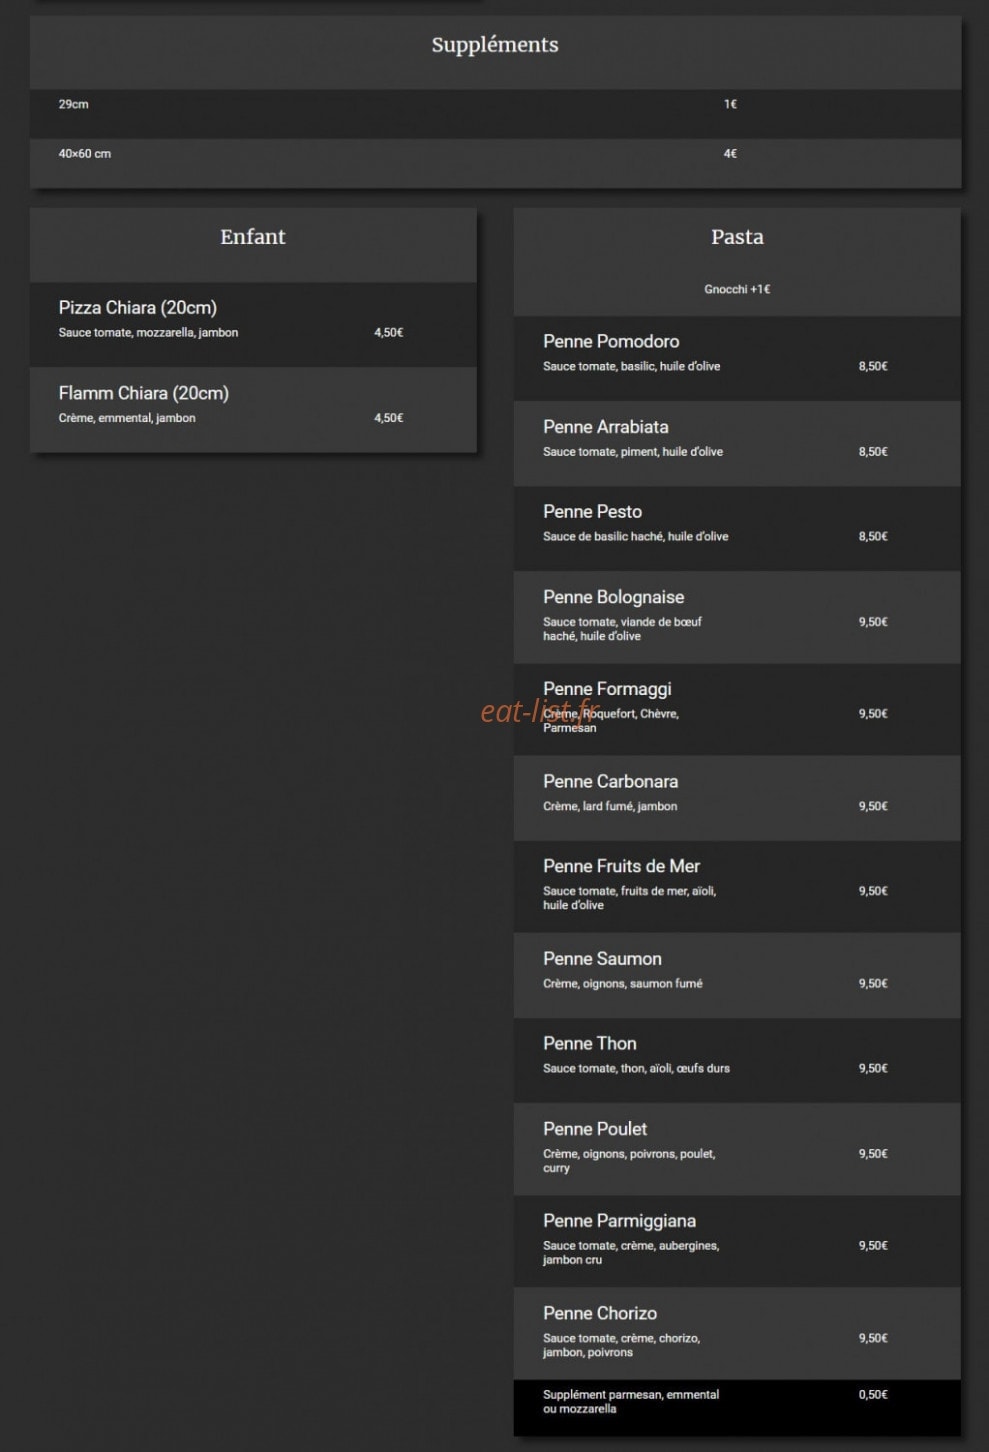Click the Enfant section heading
This screenshot has height=1452, width=989.
(x=253, y=237)
